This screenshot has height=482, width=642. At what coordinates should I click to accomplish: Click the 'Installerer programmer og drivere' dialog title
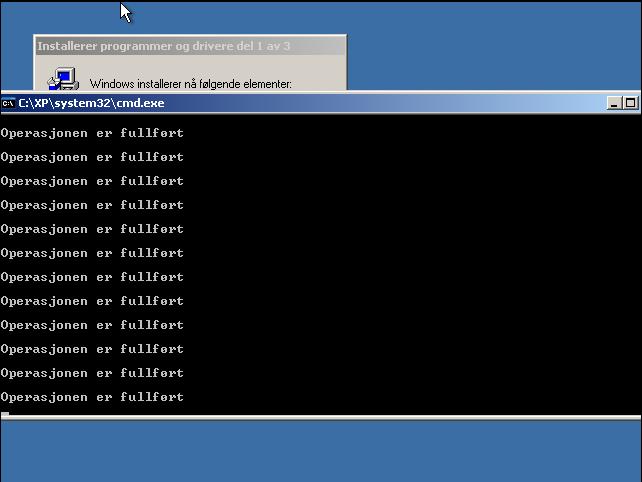pos(164,46)
